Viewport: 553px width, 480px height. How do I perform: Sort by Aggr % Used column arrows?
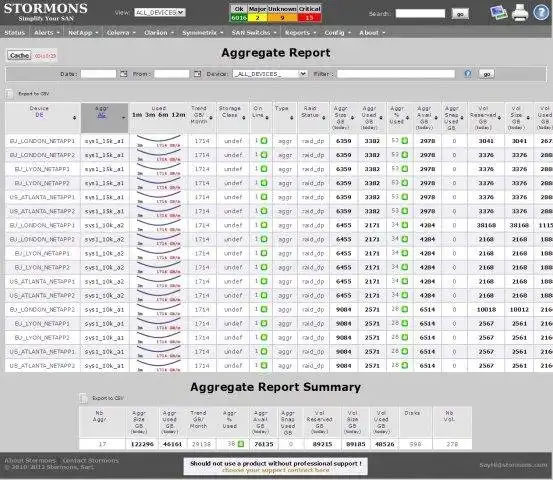tap(407, 118)
